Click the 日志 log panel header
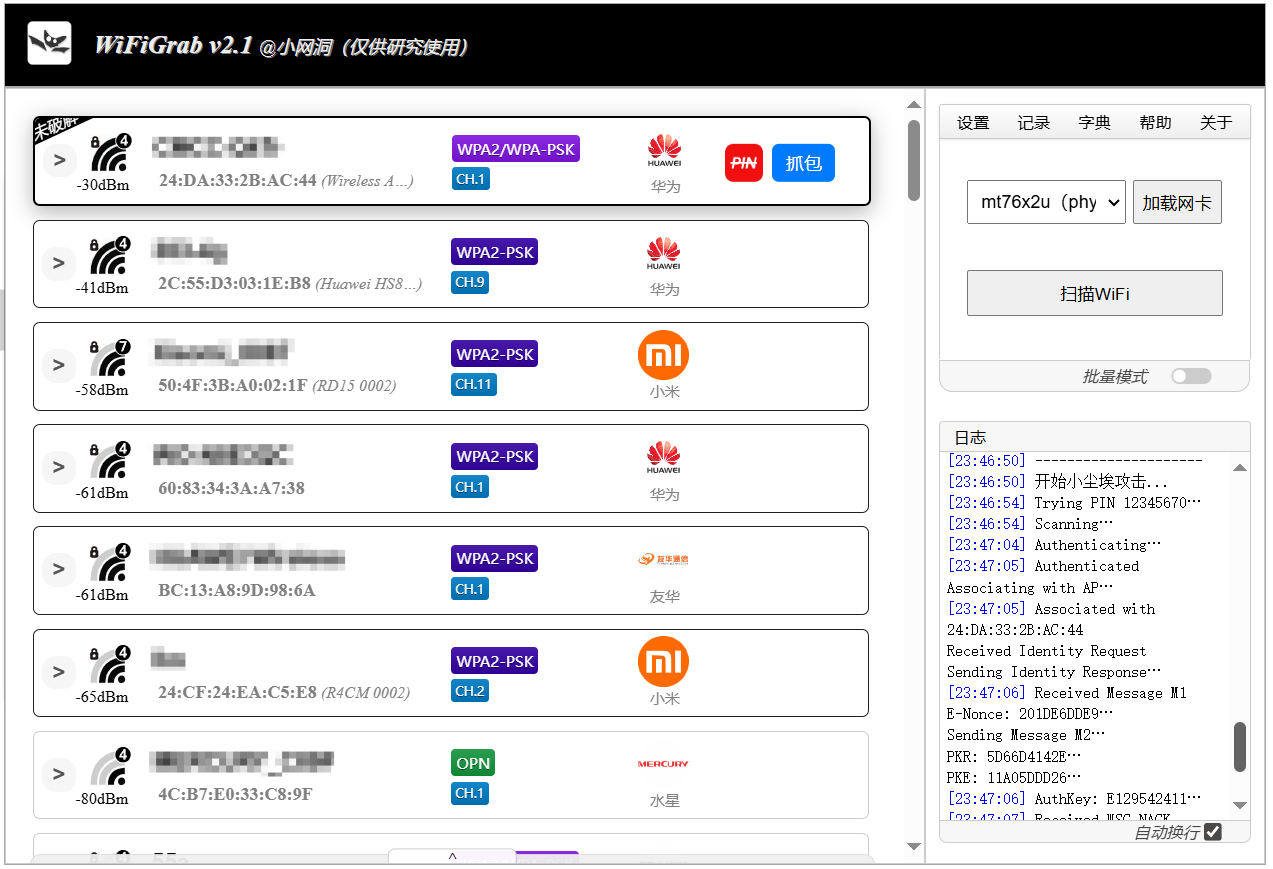This screenshot has width=1273, height=869. 1095,437
